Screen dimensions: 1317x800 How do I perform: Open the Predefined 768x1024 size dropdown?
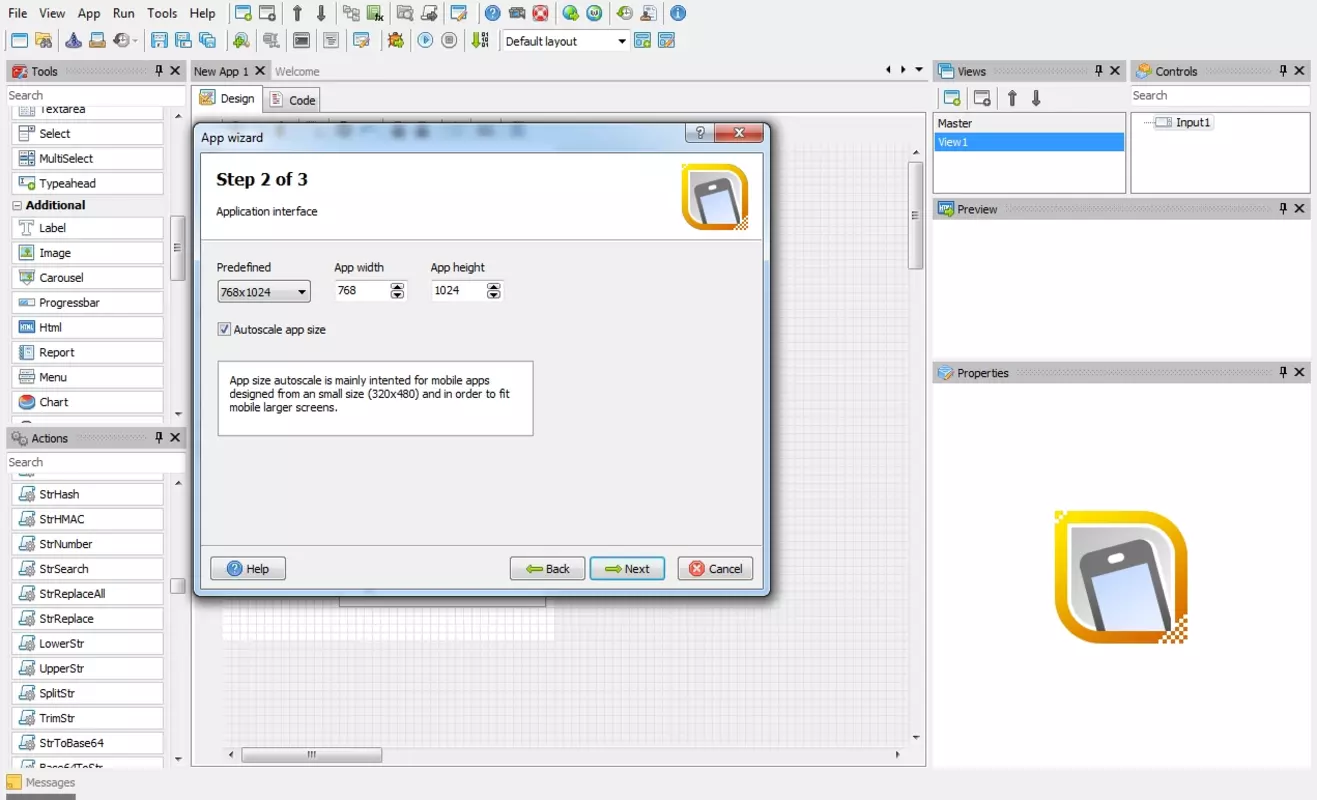point(264,292)
